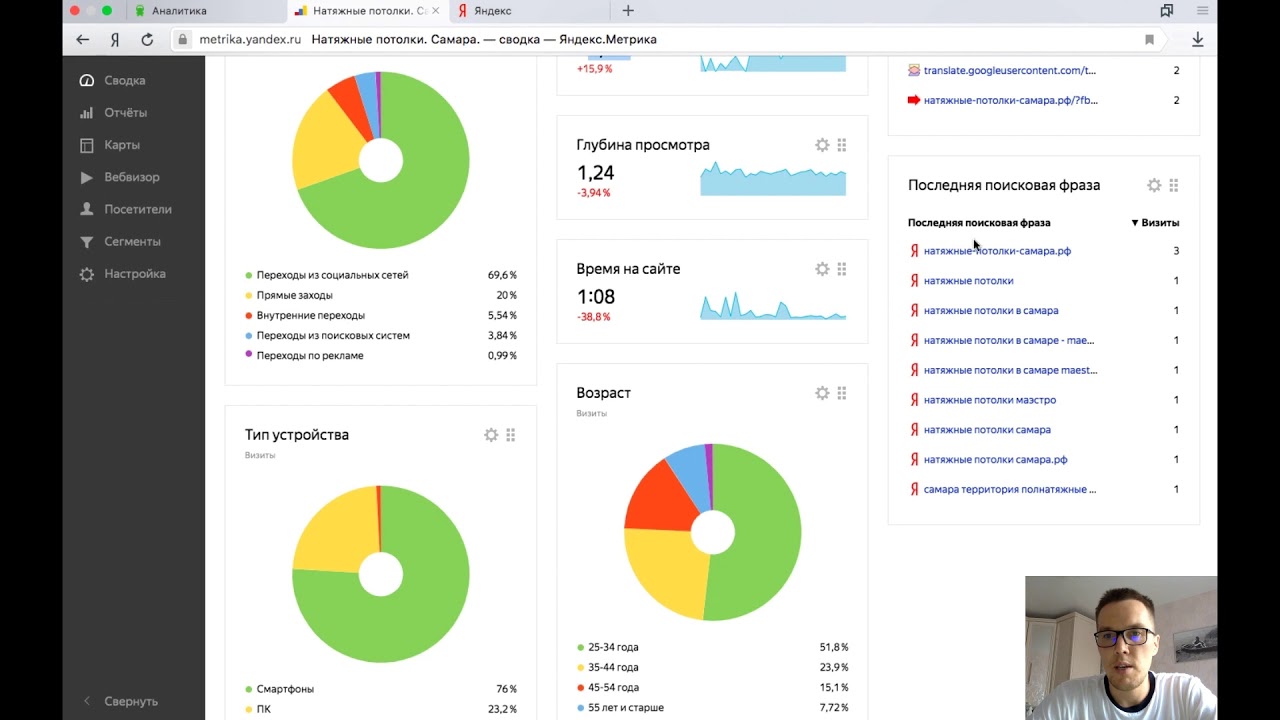Screen dimensions: 1280x720
Task: Open gear settings of Глубина просмотра widget
Action: click(822, 145)
